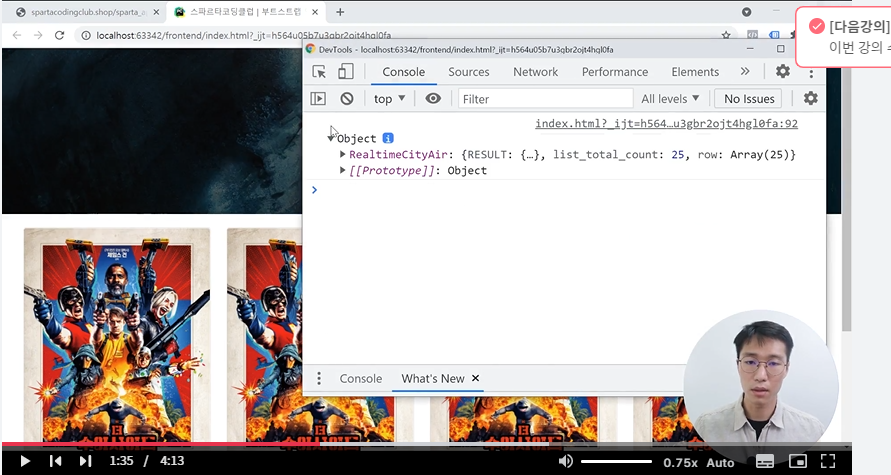
Task: Expand the [[Prototype]] entry
Action: click(x=342, y=170)
